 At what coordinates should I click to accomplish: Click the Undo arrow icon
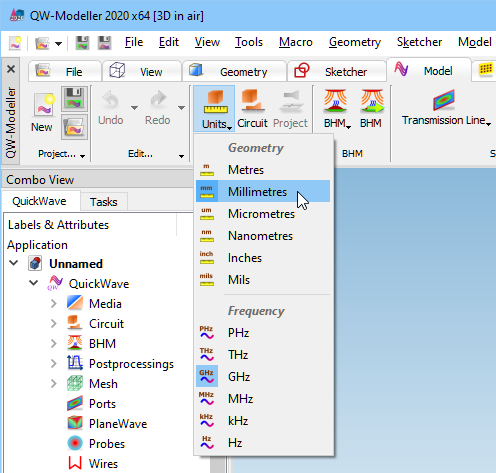point(111,100)
